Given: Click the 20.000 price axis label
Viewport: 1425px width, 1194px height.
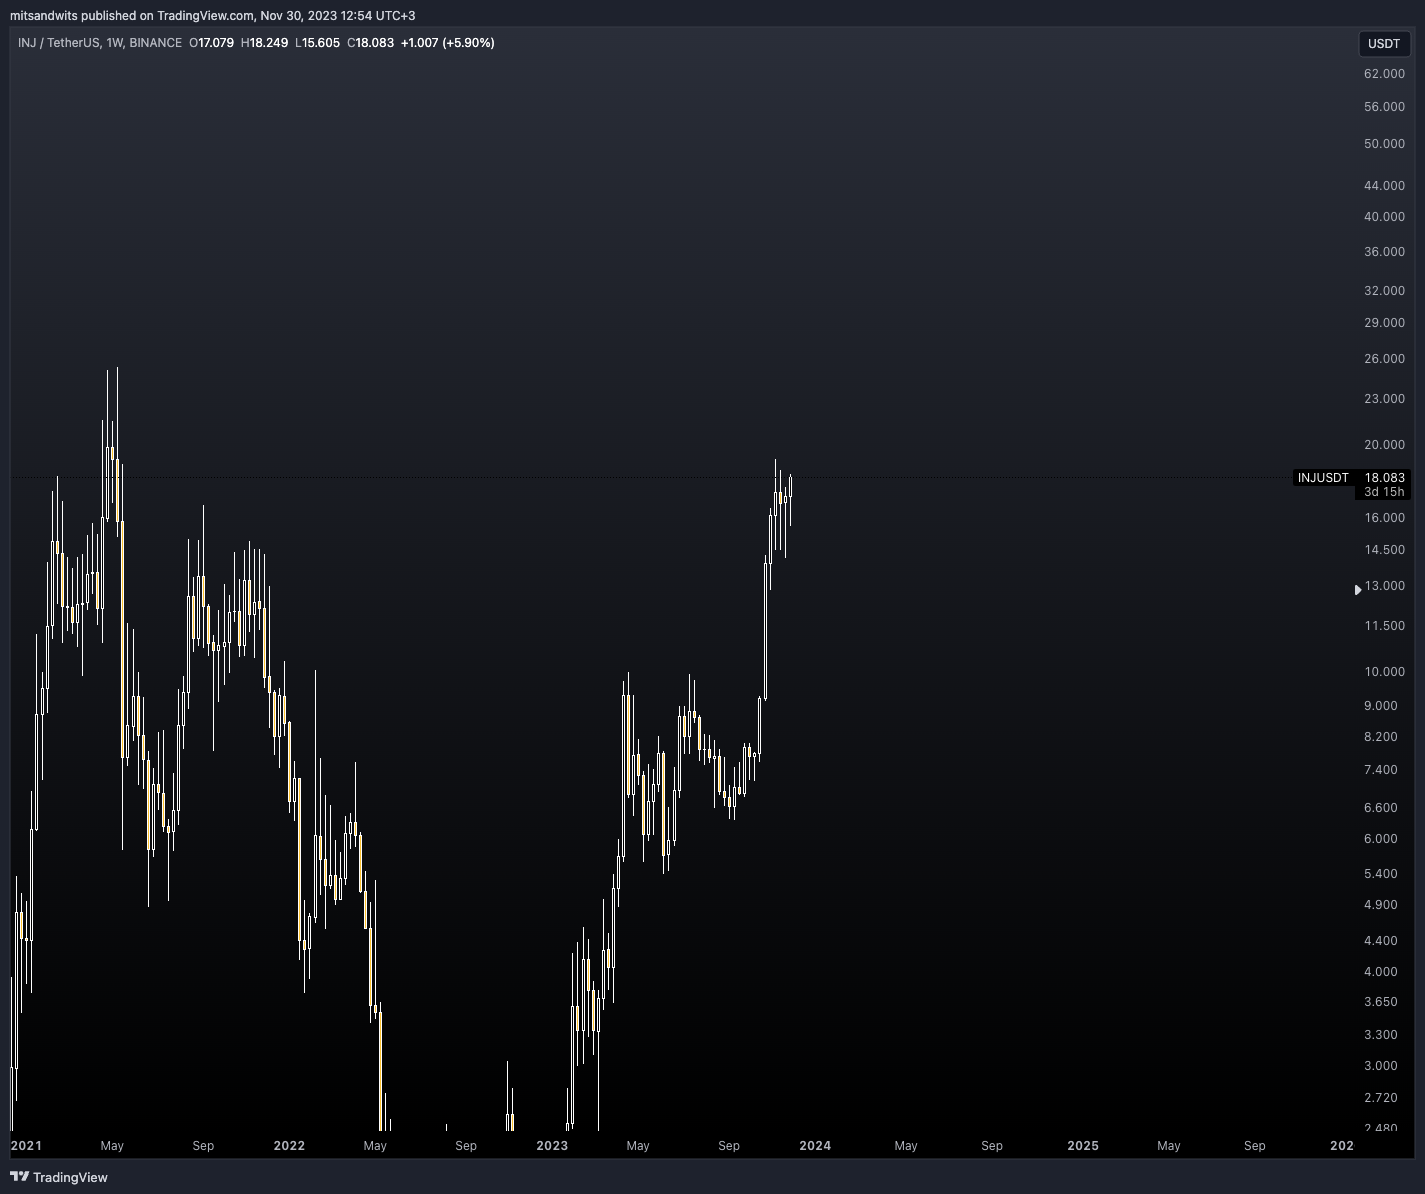Looking at the screenshot, I should click(x=1384, y=445).
